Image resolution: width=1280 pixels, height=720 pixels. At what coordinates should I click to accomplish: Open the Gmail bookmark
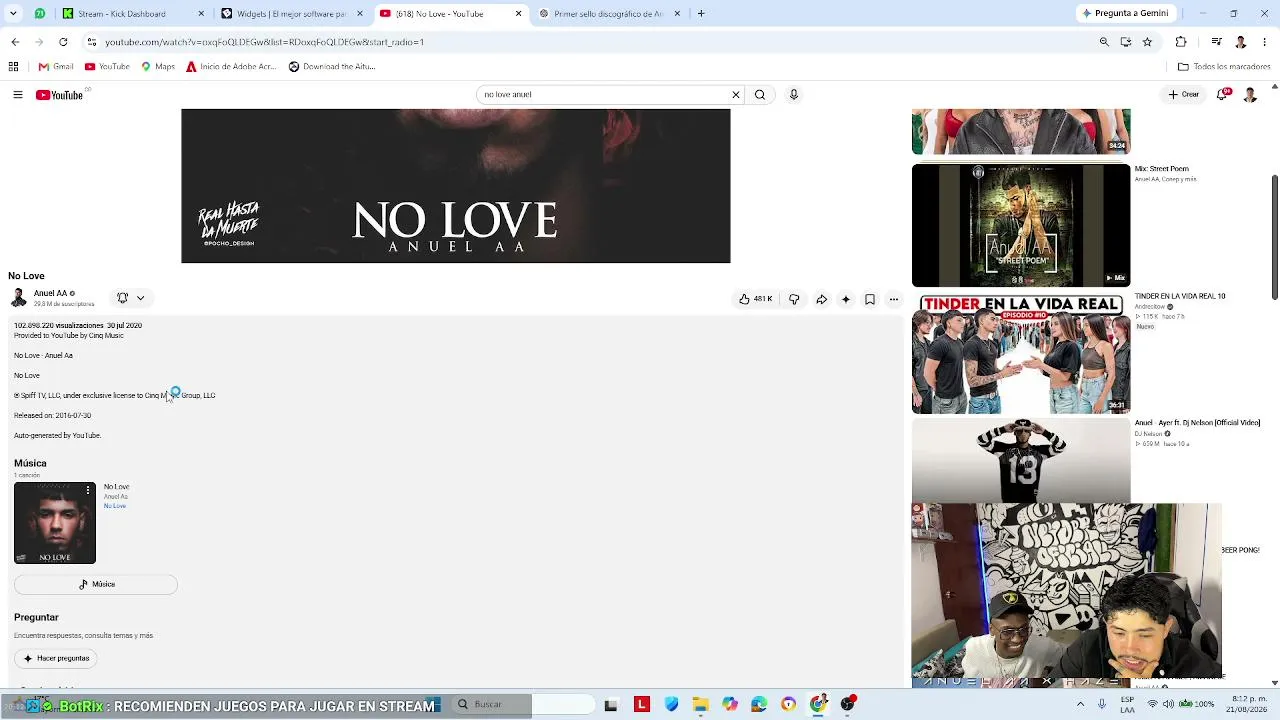tap(56, 67)
